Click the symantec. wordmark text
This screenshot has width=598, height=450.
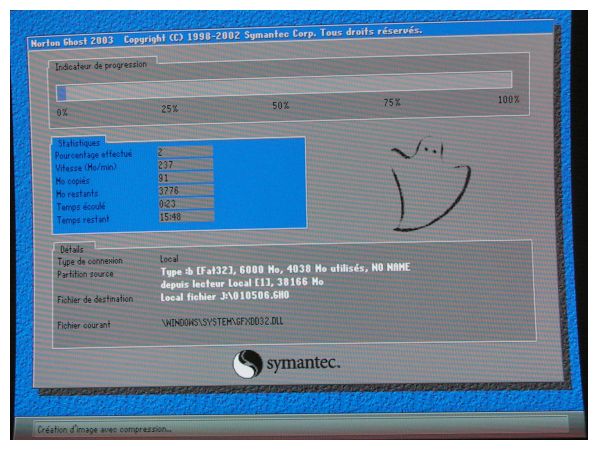pyautogui.click(x=303, y=363)
